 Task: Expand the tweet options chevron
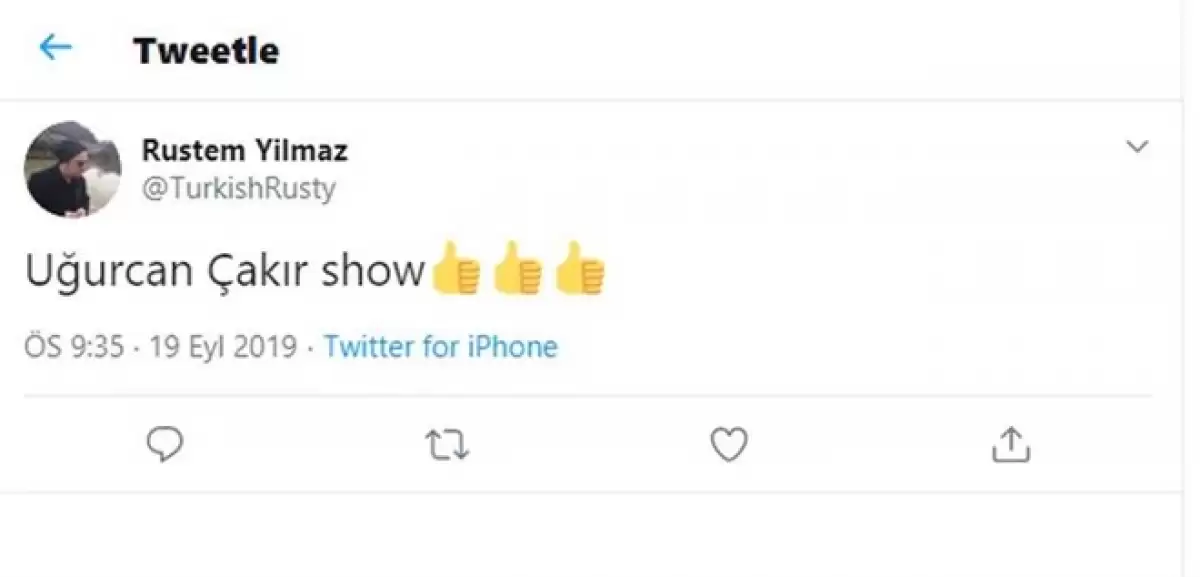pos(1137,148)
